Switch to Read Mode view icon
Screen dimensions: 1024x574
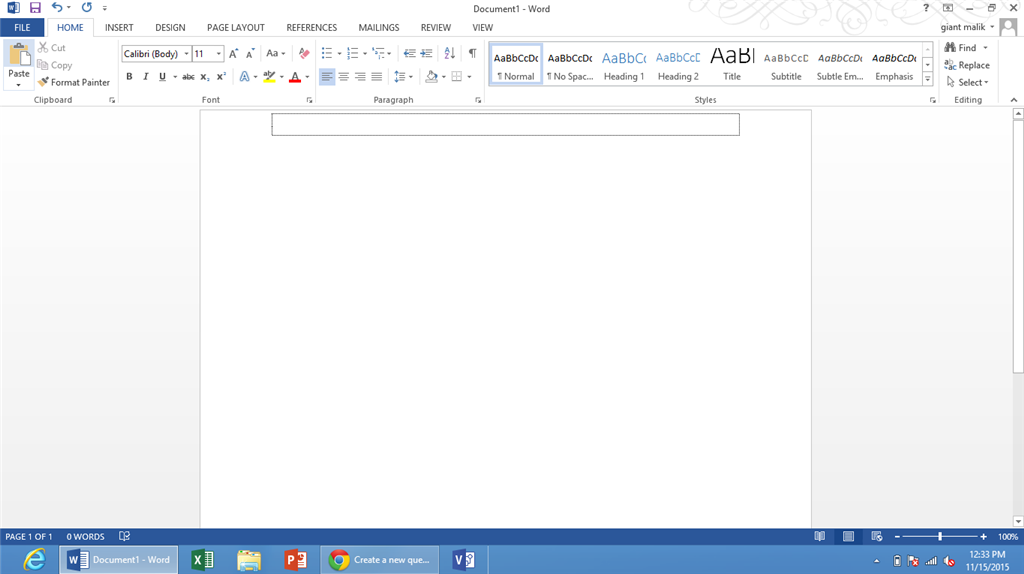click(820, 536)
